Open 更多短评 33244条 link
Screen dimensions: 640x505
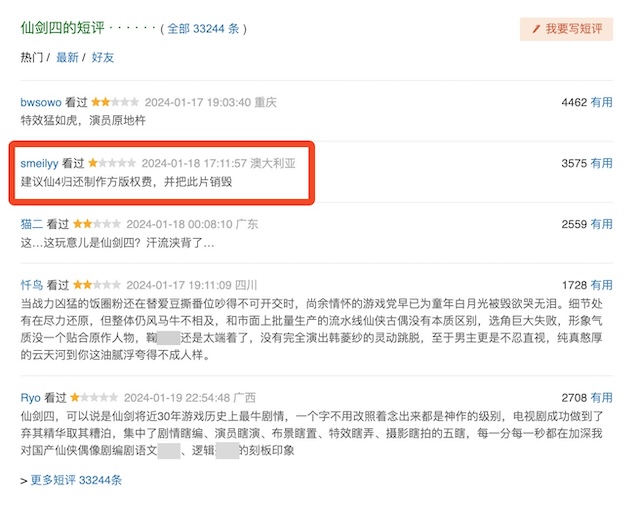[x=76, y=480]
